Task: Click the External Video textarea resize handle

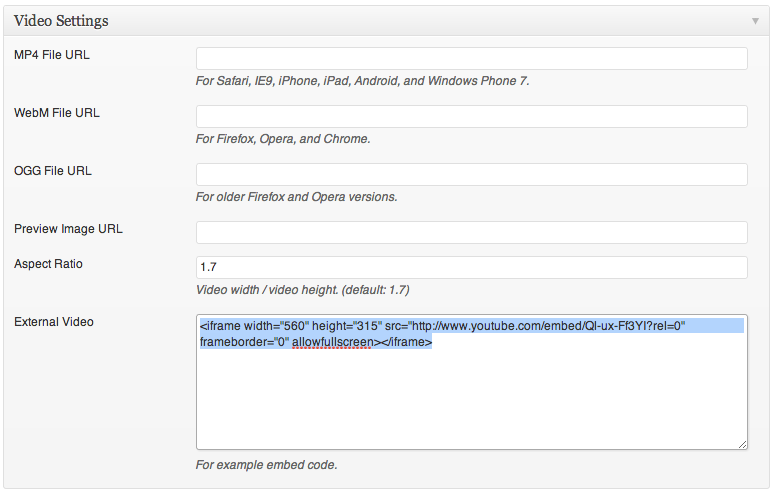Action: pos(742,445)
